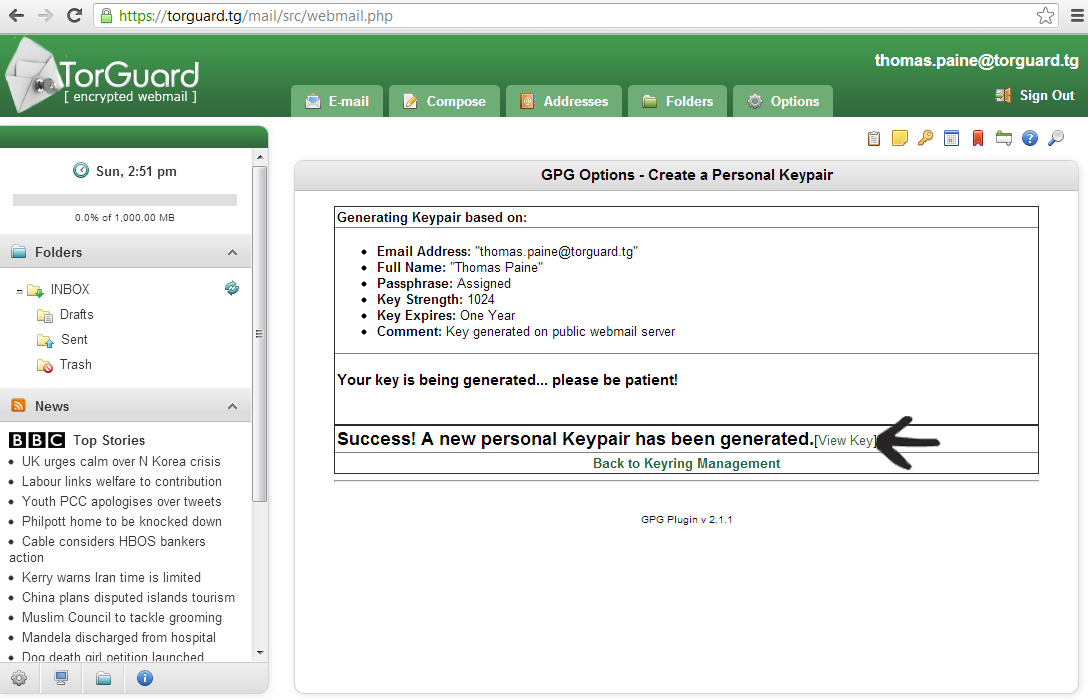Click the red bookmark icon

click(978, 139)
